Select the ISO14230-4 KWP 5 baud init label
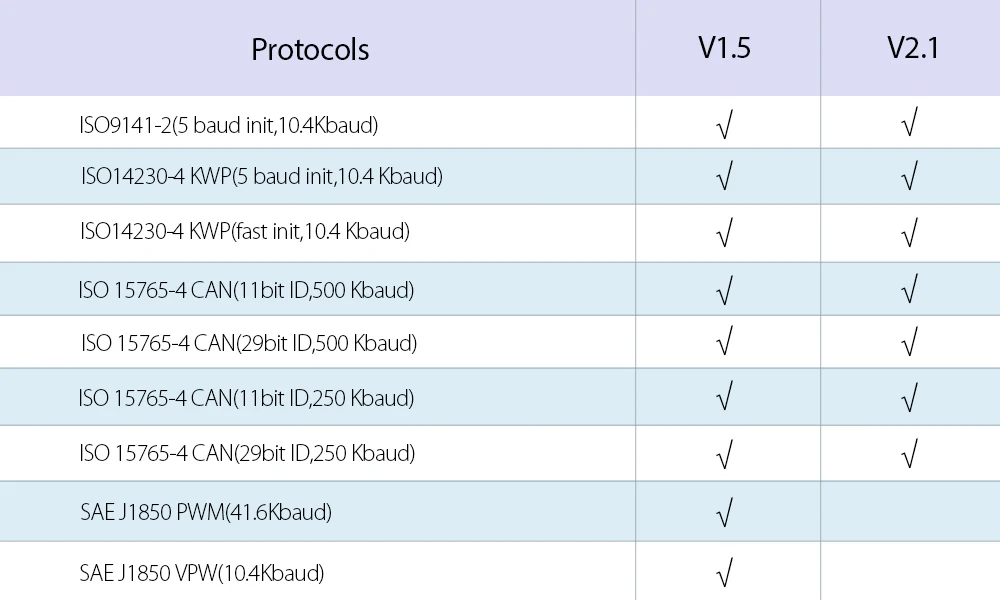Image resolution: width=1000 pixels, height=600 pixels. click(x=261, y=177)
